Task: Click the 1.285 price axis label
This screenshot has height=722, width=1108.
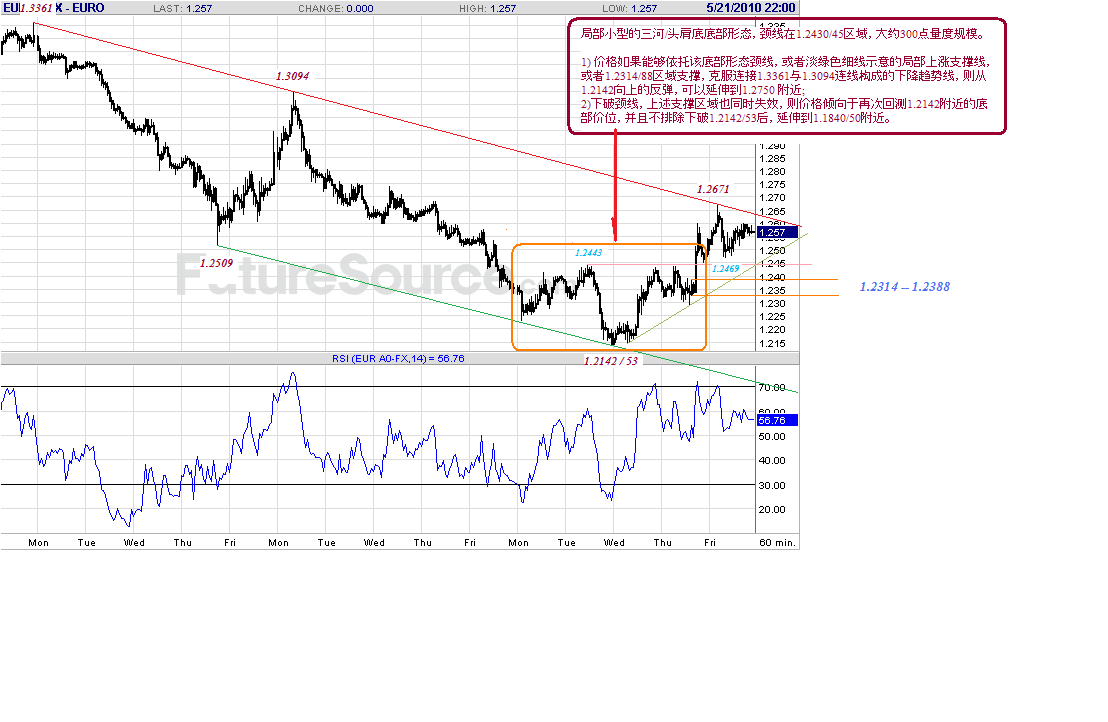Action: [772, 158]
